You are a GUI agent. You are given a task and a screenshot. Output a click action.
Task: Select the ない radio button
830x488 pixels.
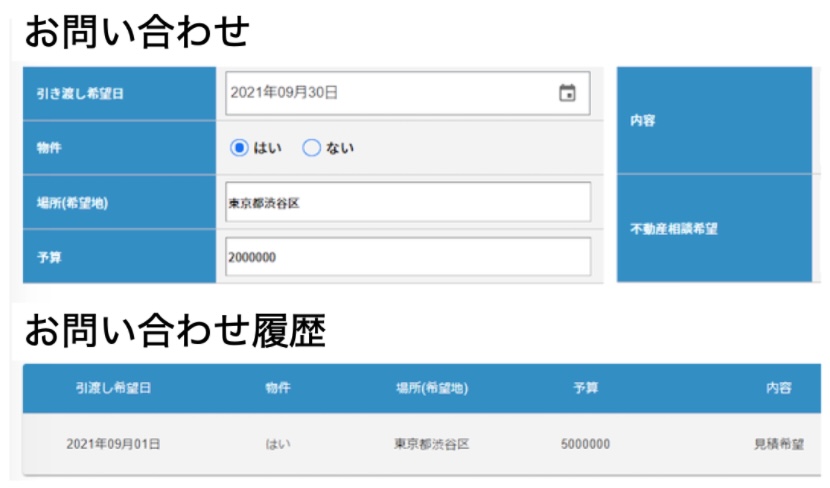point(311,148)
